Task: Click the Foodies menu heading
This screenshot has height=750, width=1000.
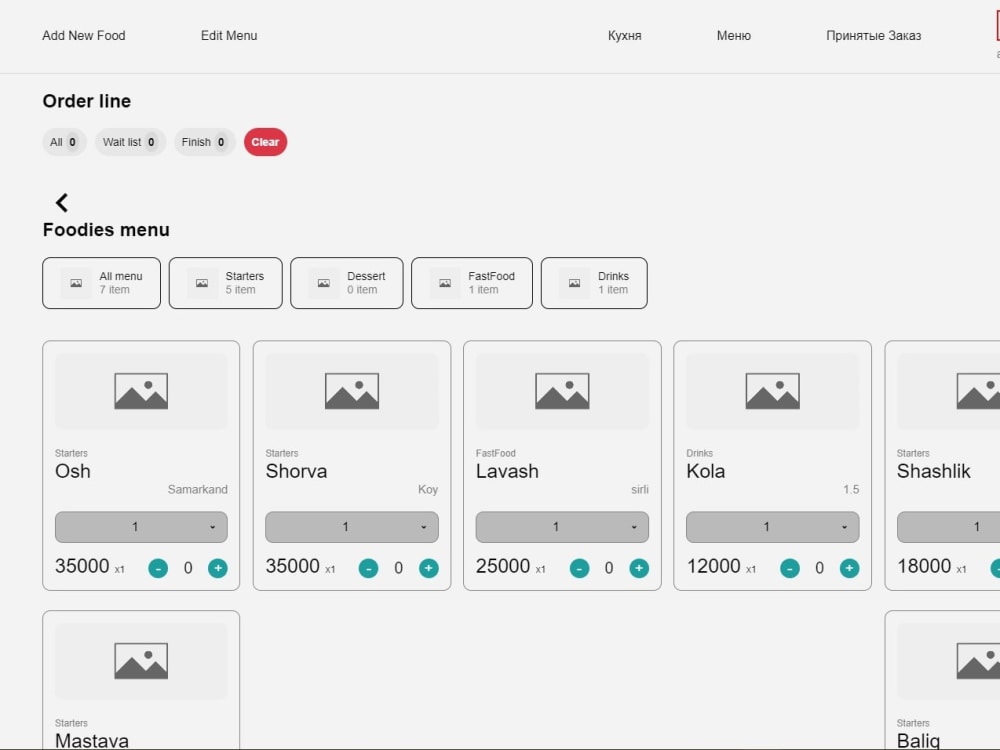Action: coord(106,230)
